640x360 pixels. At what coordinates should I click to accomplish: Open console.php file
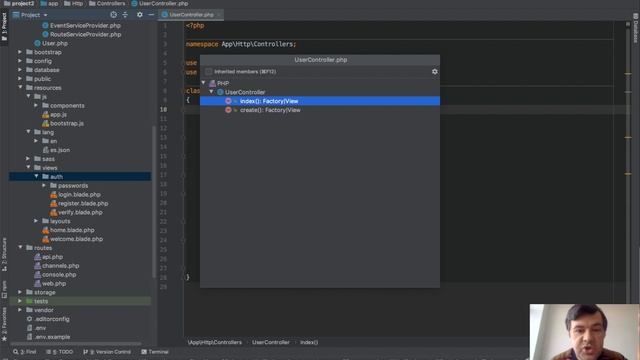pyautogui.click(x=59, y=275)
